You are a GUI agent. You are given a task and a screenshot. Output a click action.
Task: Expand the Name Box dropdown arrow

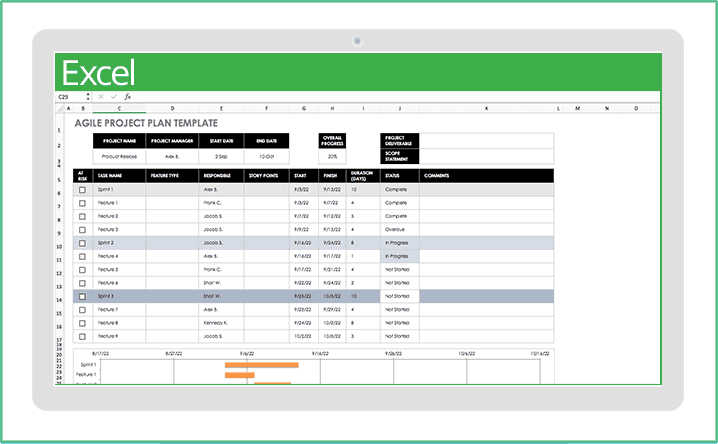87,97
